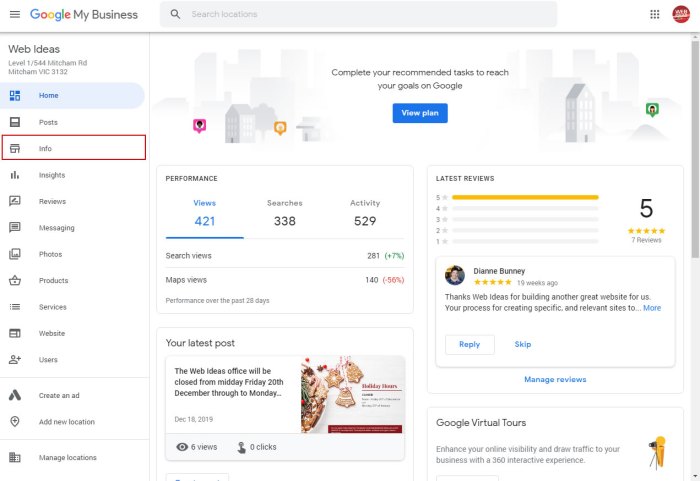
Task: Click the Create an ad icon
Action: pyautogui.click(x=15, y=395)
